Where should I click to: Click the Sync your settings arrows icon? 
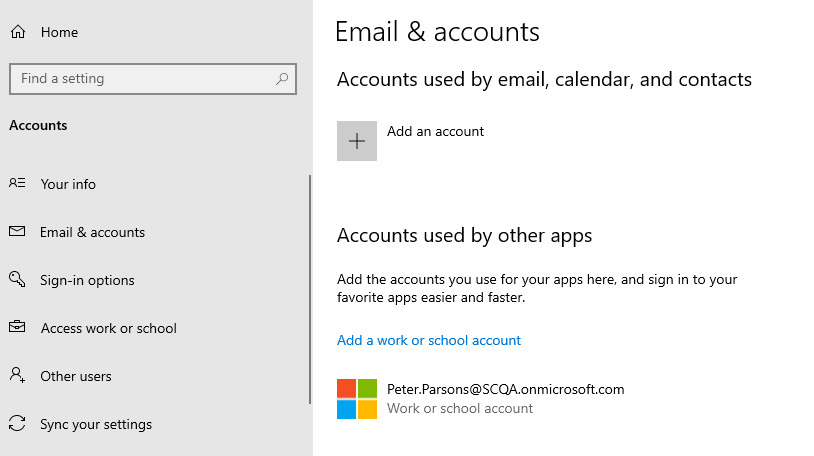pyautogui.click(x=17, y=423)
